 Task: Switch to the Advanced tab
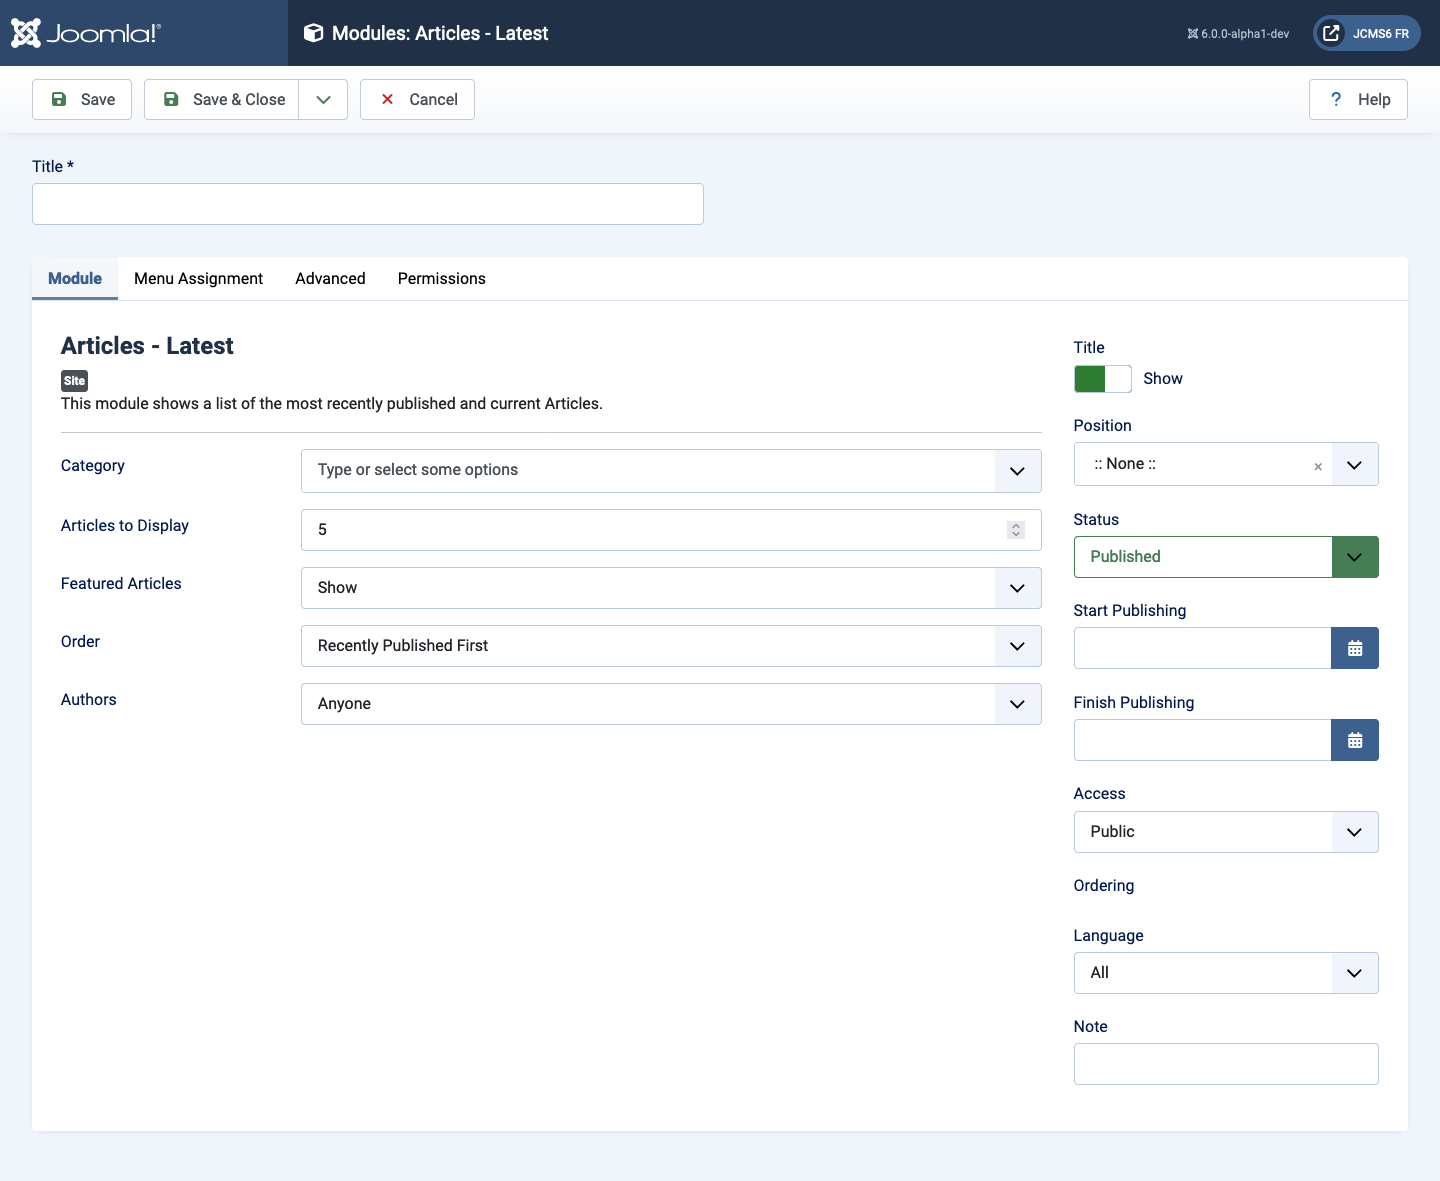(x=330, y=279)
